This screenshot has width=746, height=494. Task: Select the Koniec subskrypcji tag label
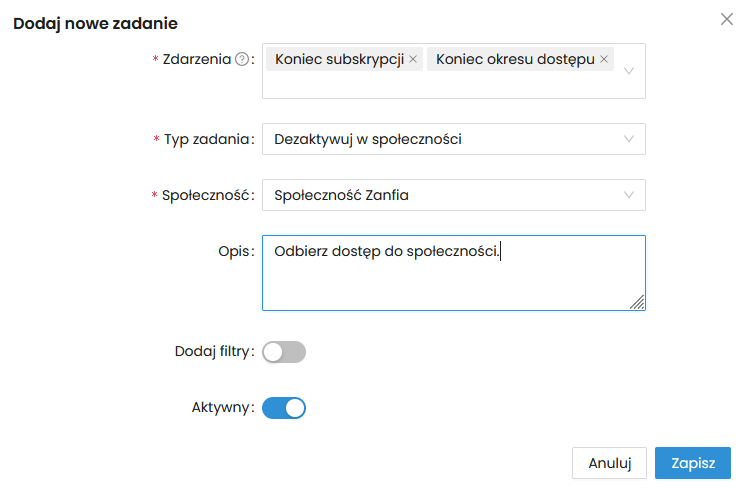pyautogui.click(x=339, y=59)
